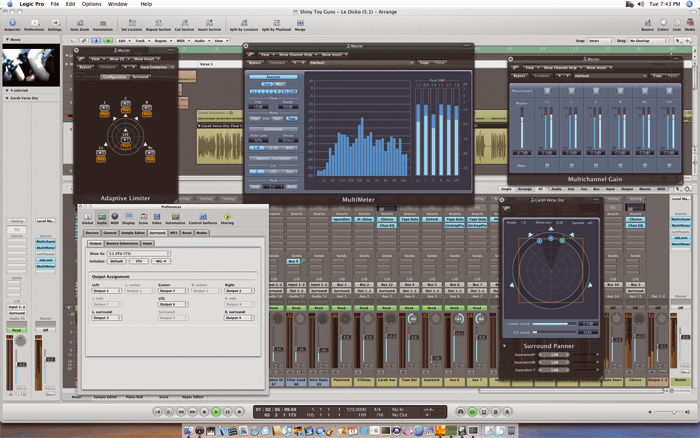Open the MultiMeter settings preset dropdown

click(361, 63)
